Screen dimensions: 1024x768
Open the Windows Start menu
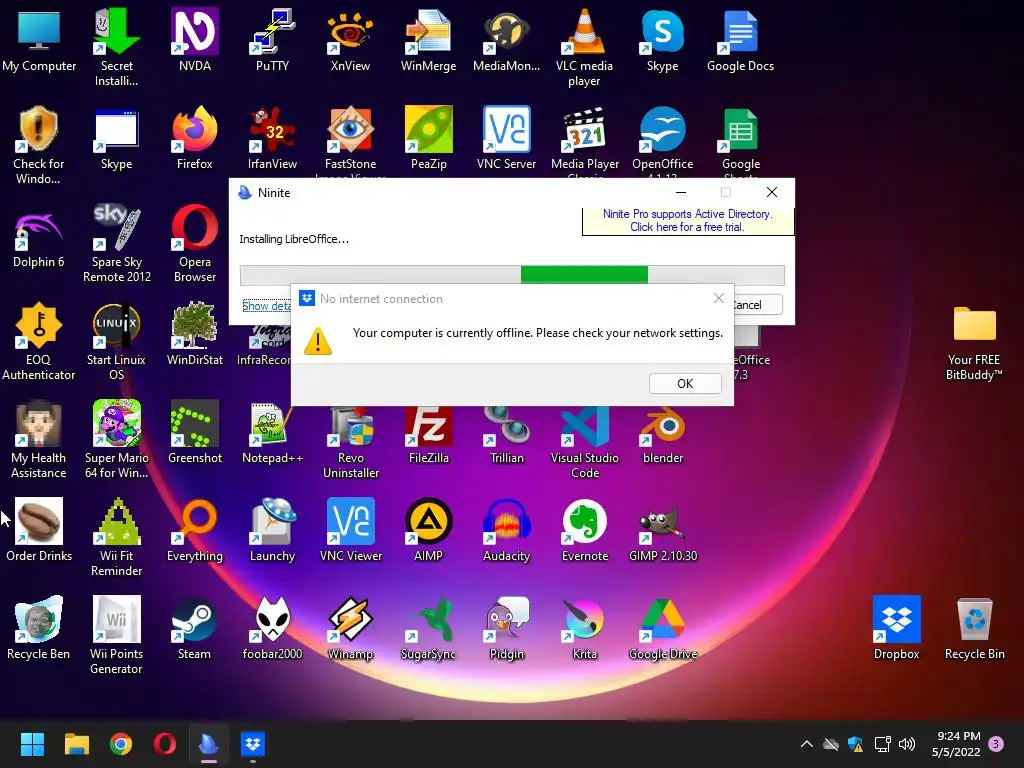(32, 744)
